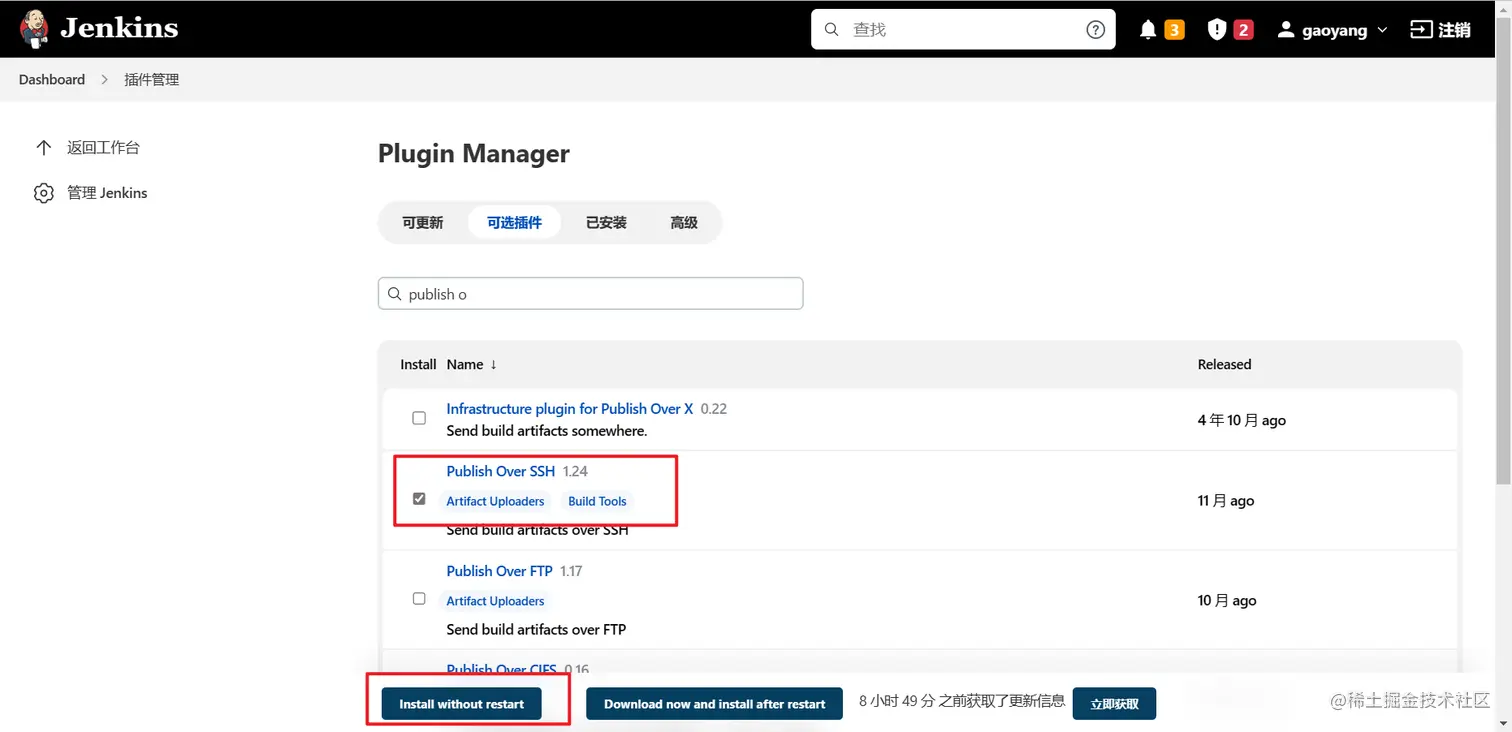
Task: Click the gear icon for 管理 Jenkins
Action: pos(43,193)
